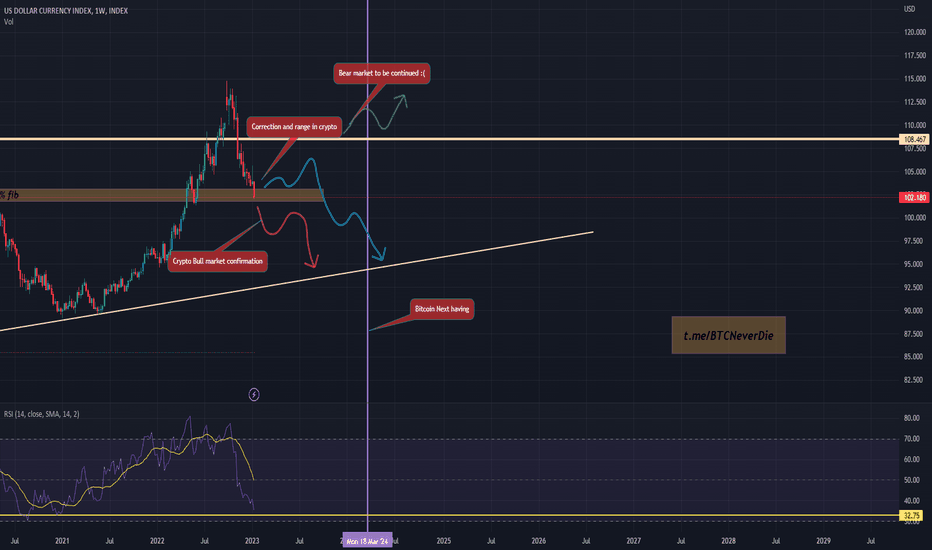Click the t.me/BTCNeverDie text box

pos(728,335)
